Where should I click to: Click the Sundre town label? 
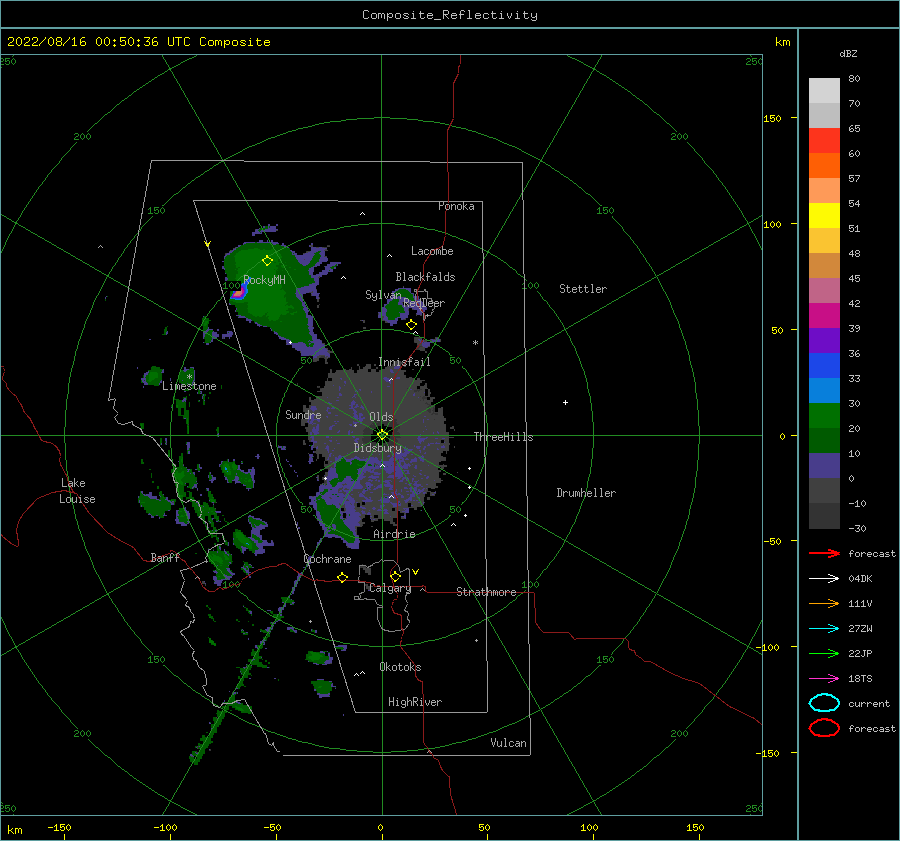(303, 414)
